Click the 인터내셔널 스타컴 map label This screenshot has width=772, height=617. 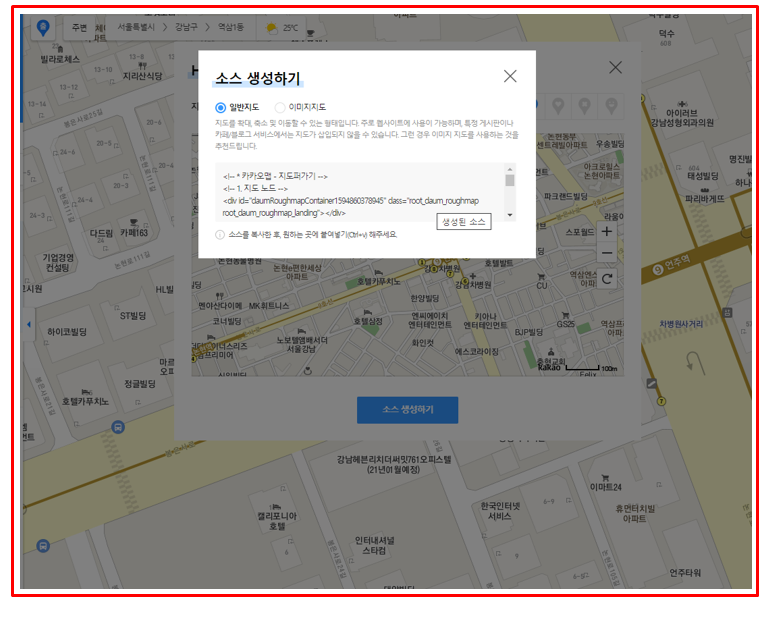pyautogui.click(x=375, y=546)
